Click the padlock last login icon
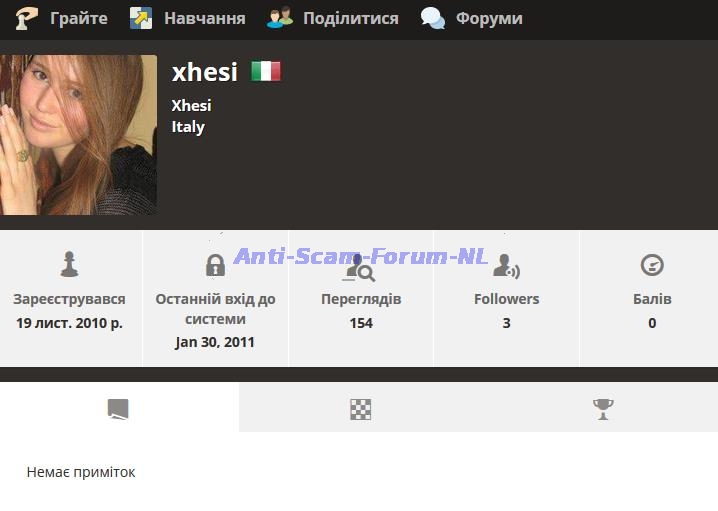This screenshot has height=511, width=718. pyautogui.click(x=215, y=265)
